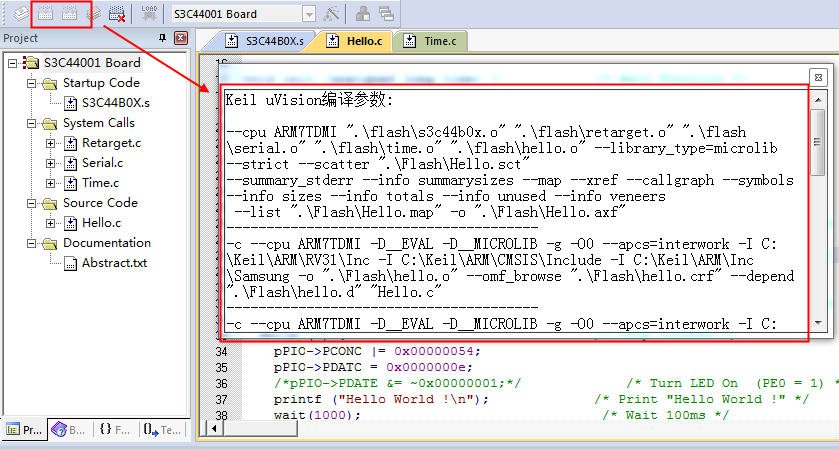Click editor horizontal scrollbar left arrow
Viewport: 839px width, 449px height.
click(x=214, y=428)
